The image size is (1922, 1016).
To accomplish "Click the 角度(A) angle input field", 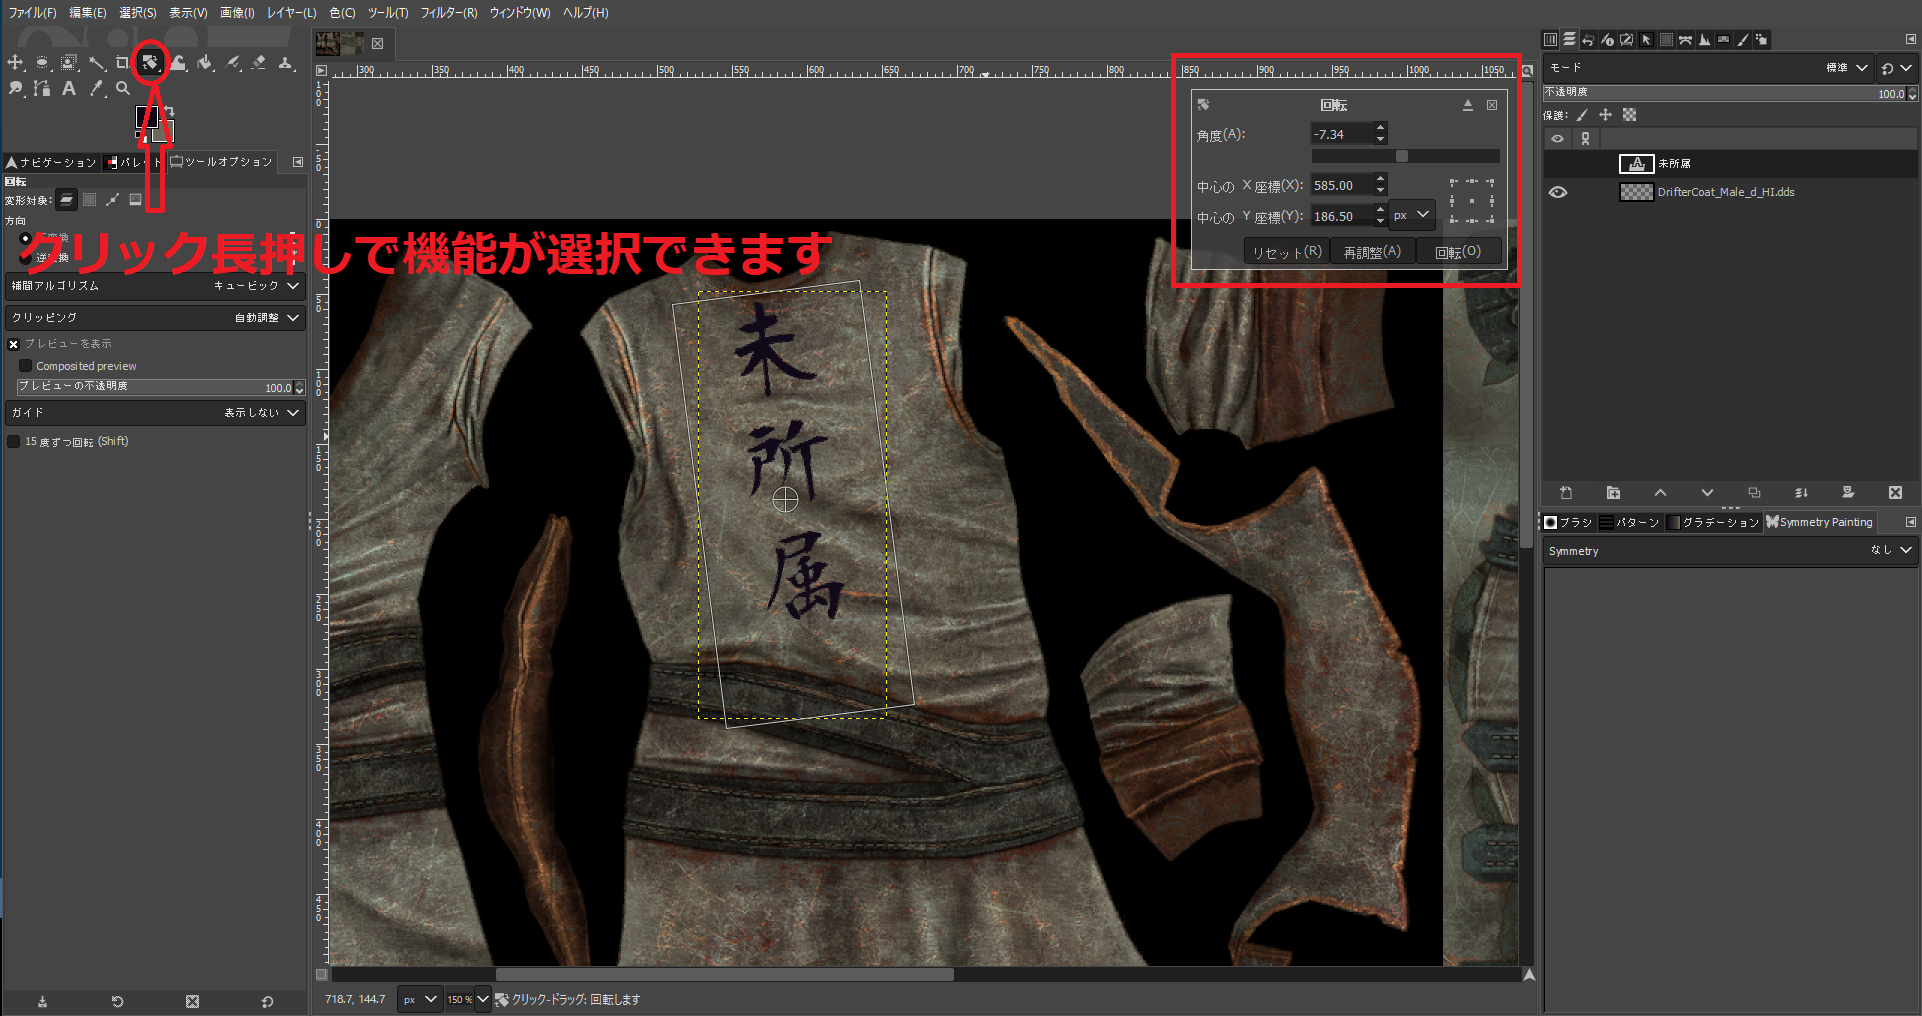I will pos(1342,134).
